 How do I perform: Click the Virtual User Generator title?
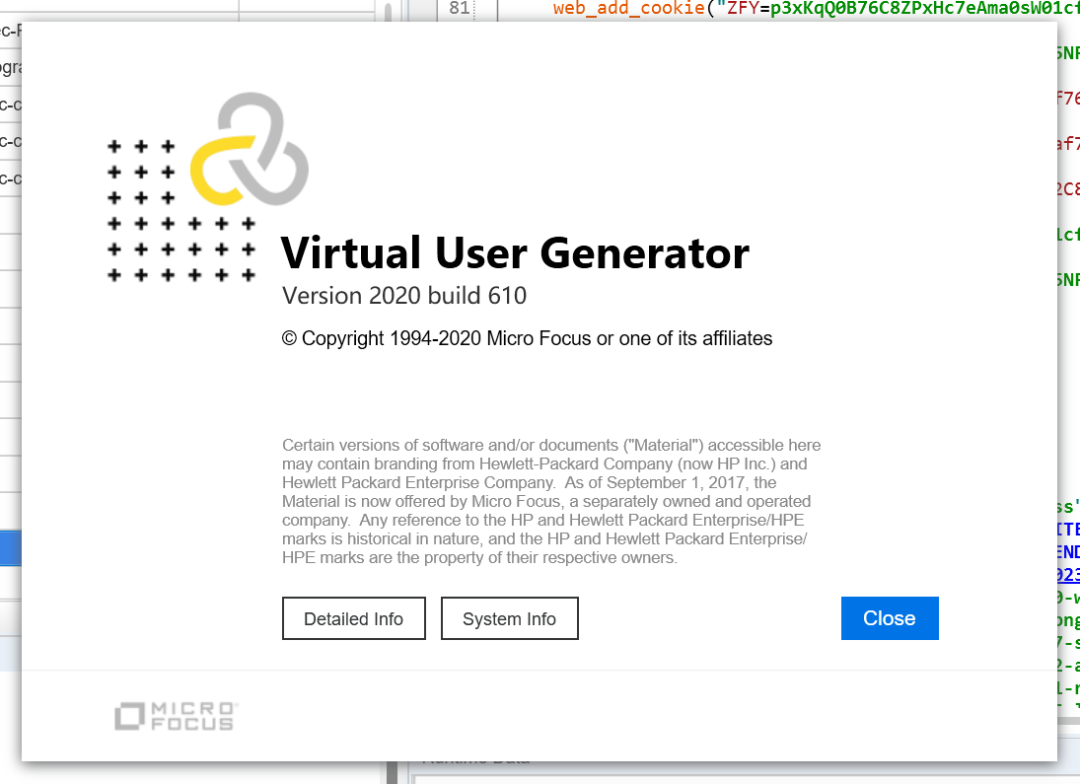pyautogui.click(x=514, y=253)
